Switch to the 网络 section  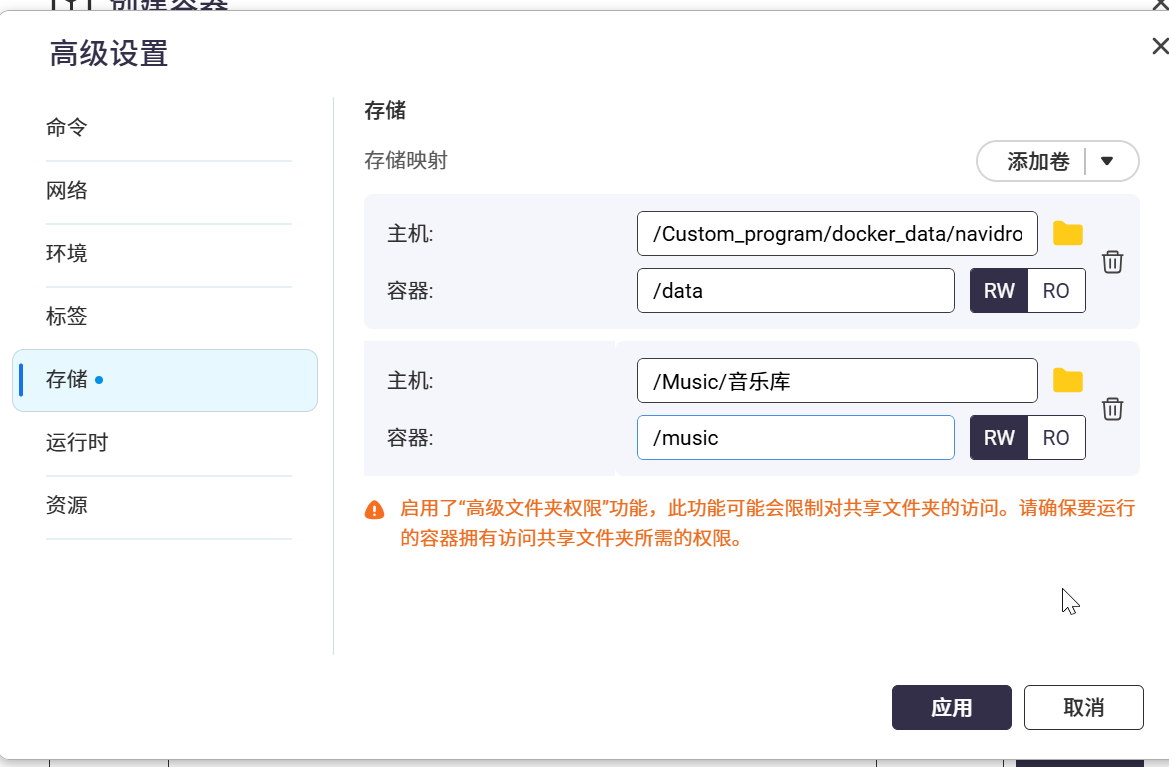67,191
